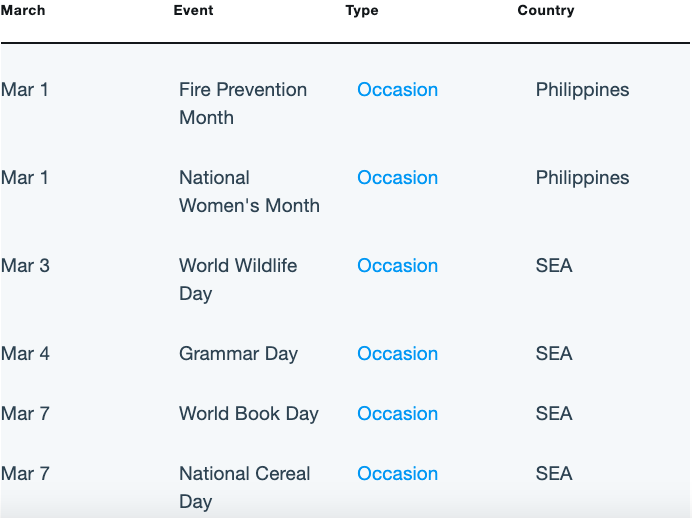Select the March column header
692x518 pixels.
23,10
